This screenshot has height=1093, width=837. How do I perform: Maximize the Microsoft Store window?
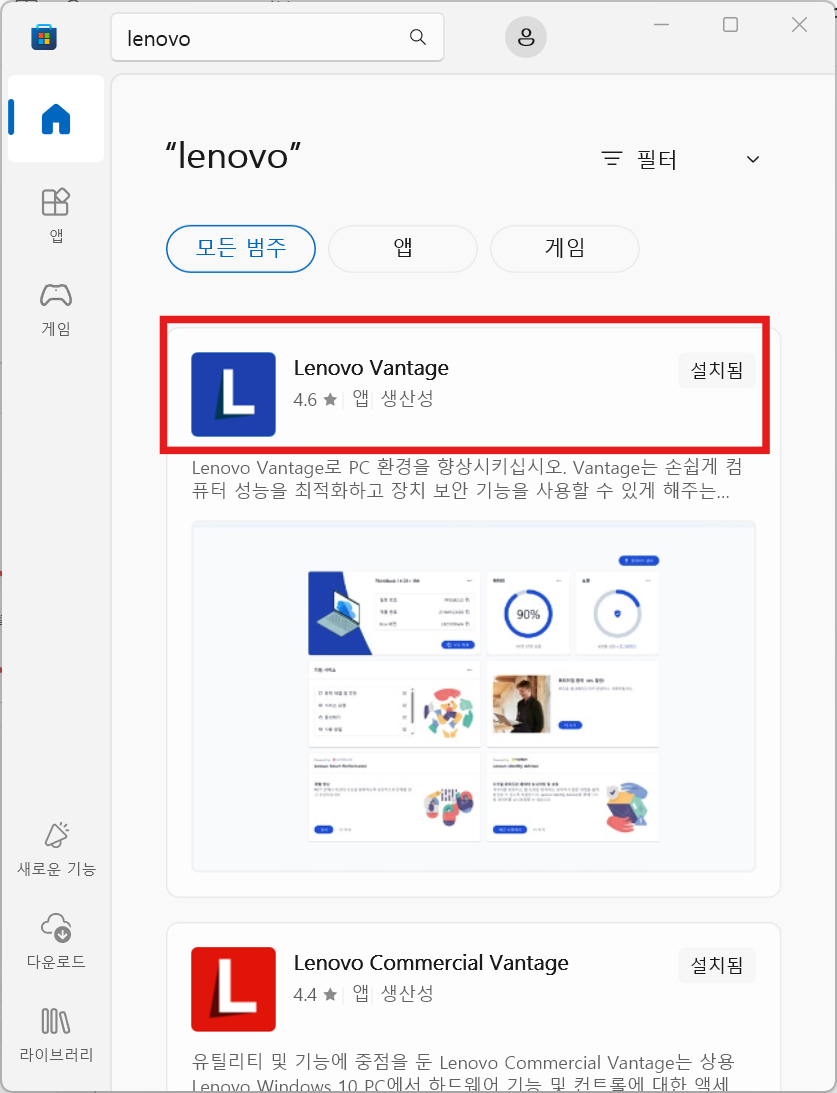point(730,25)
